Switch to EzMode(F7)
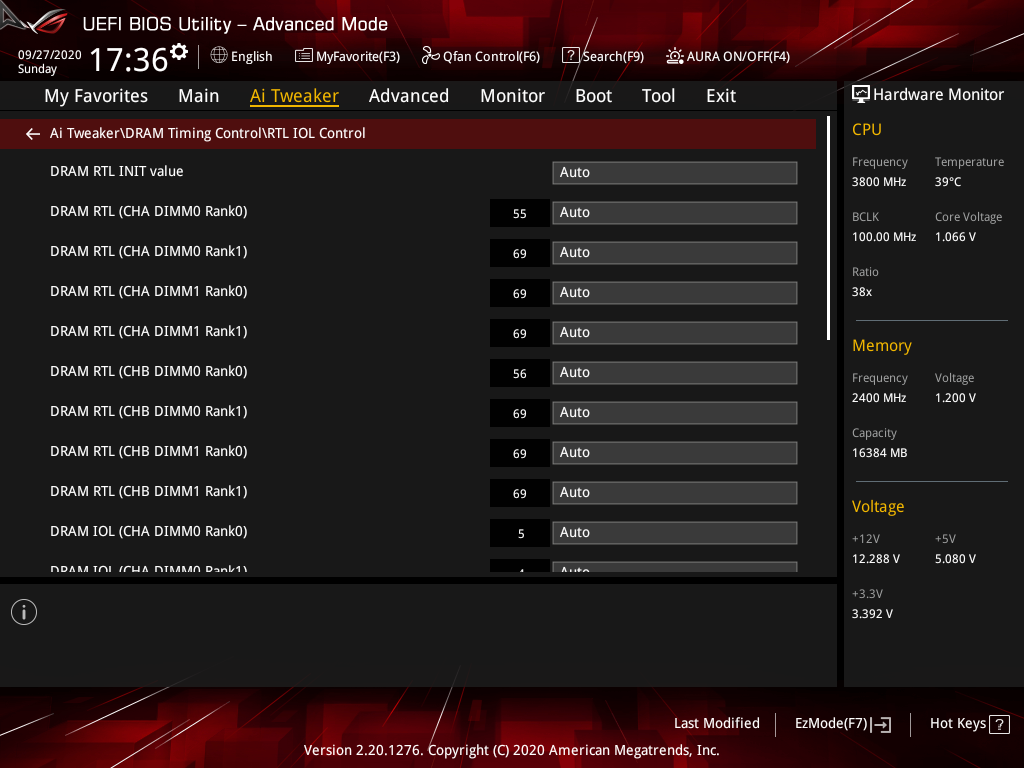Screen dimensions: 1024x768 [831, 724]
